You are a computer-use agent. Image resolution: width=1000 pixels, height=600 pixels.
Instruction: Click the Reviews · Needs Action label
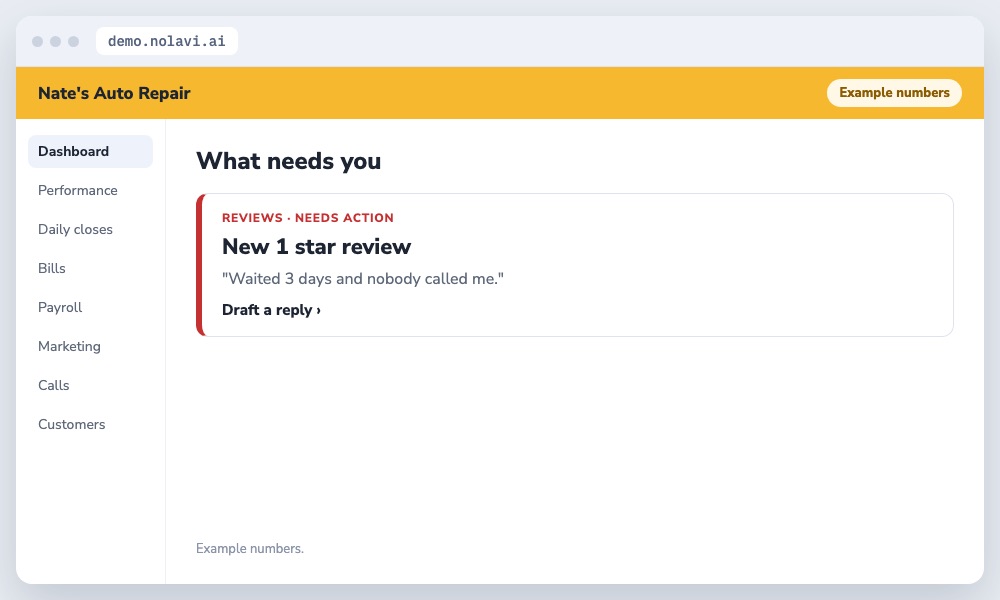tap(307, 217)
